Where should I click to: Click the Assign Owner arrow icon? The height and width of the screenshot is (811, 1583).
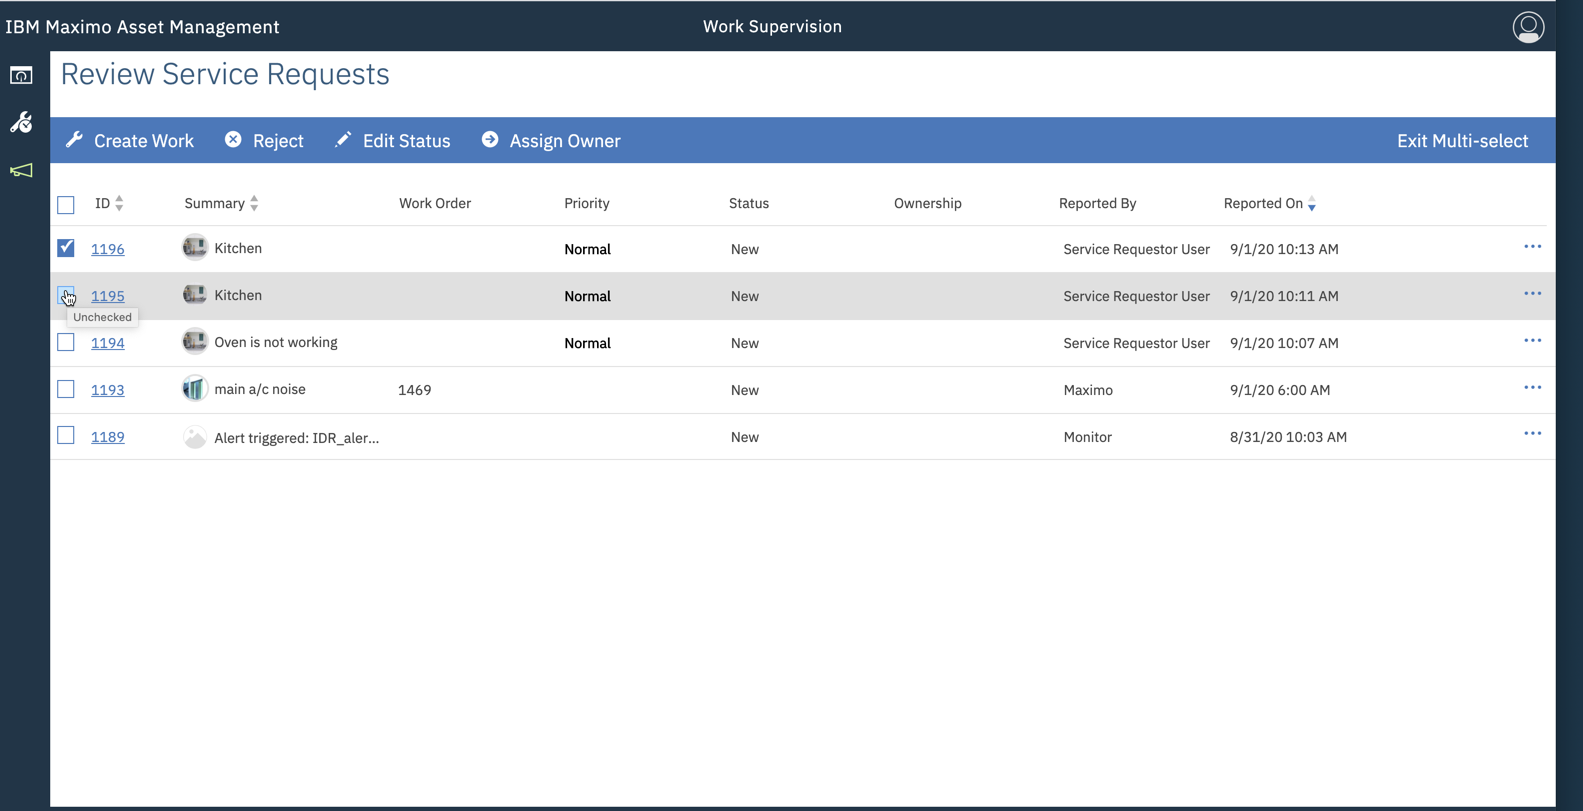pos(490,140)
